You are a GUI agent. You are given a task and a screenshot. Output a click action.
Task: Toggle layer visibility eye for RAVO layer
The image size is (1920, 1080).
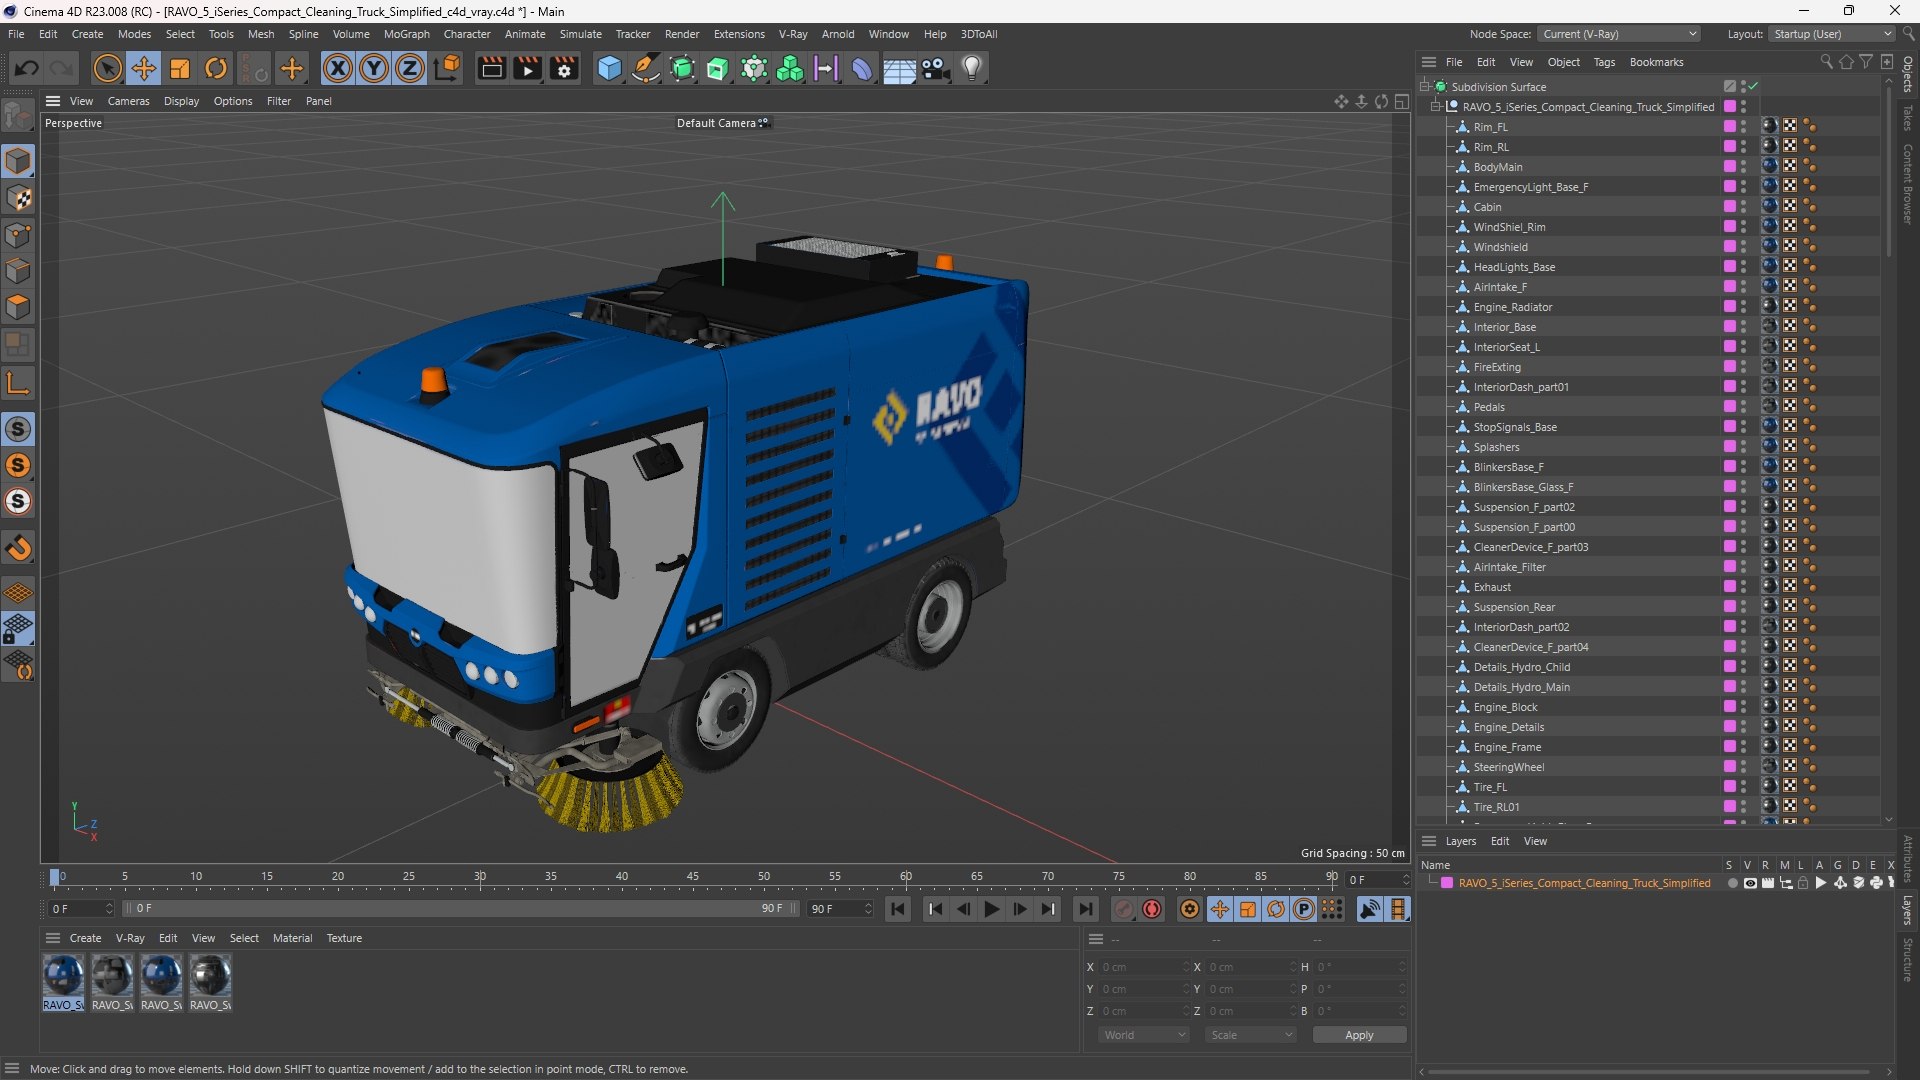tap(1750, 883)
